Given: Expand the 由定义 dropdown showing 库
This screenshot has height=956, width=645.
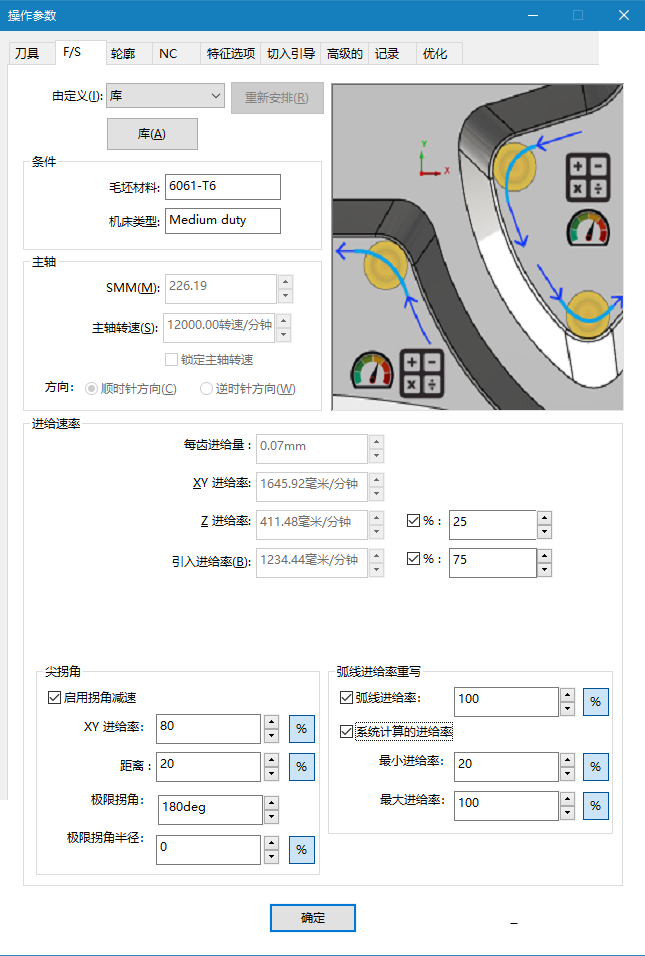Looking at the screenshot, I should point(165,96).
